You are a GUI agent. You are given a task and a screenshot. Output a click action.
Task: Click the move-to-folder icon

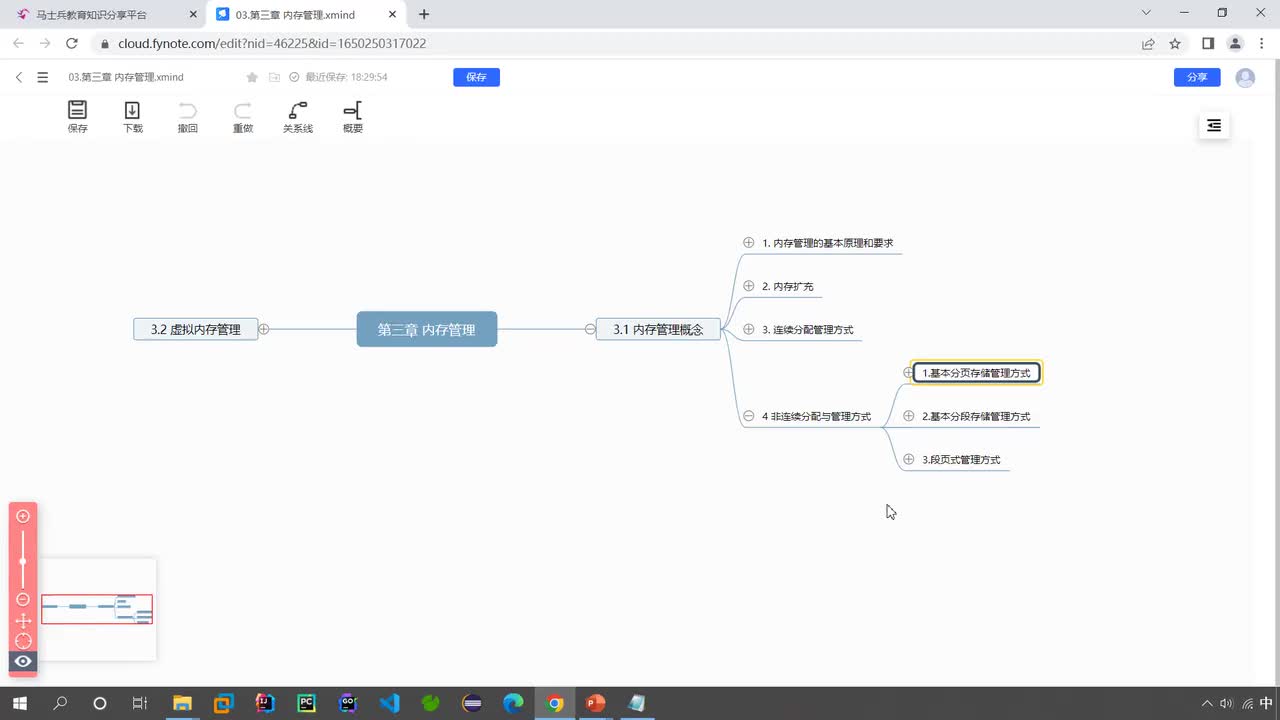click(x=274, y=77)
